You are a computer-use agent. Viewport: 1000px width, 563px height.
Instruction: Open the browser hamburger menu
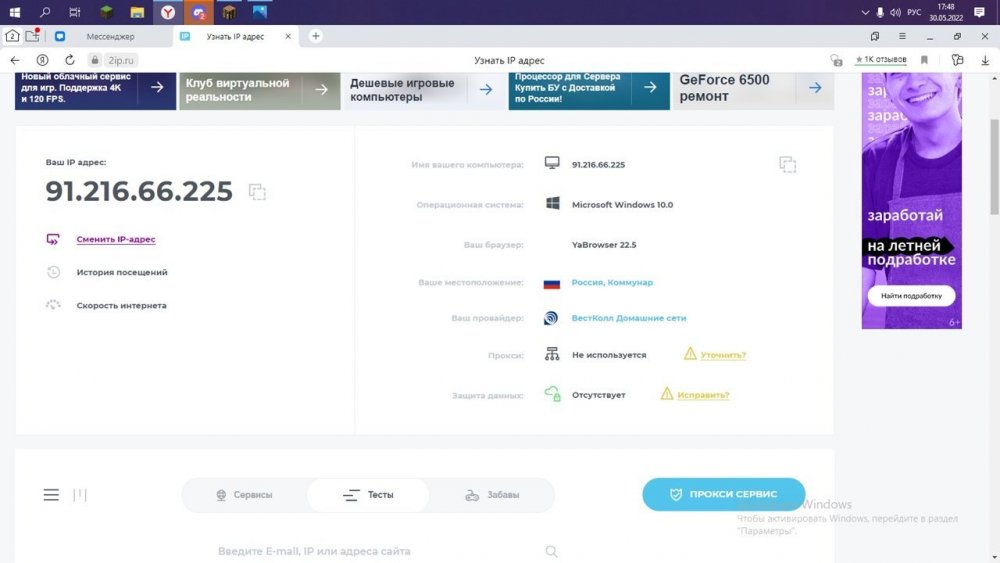[902, 36]
